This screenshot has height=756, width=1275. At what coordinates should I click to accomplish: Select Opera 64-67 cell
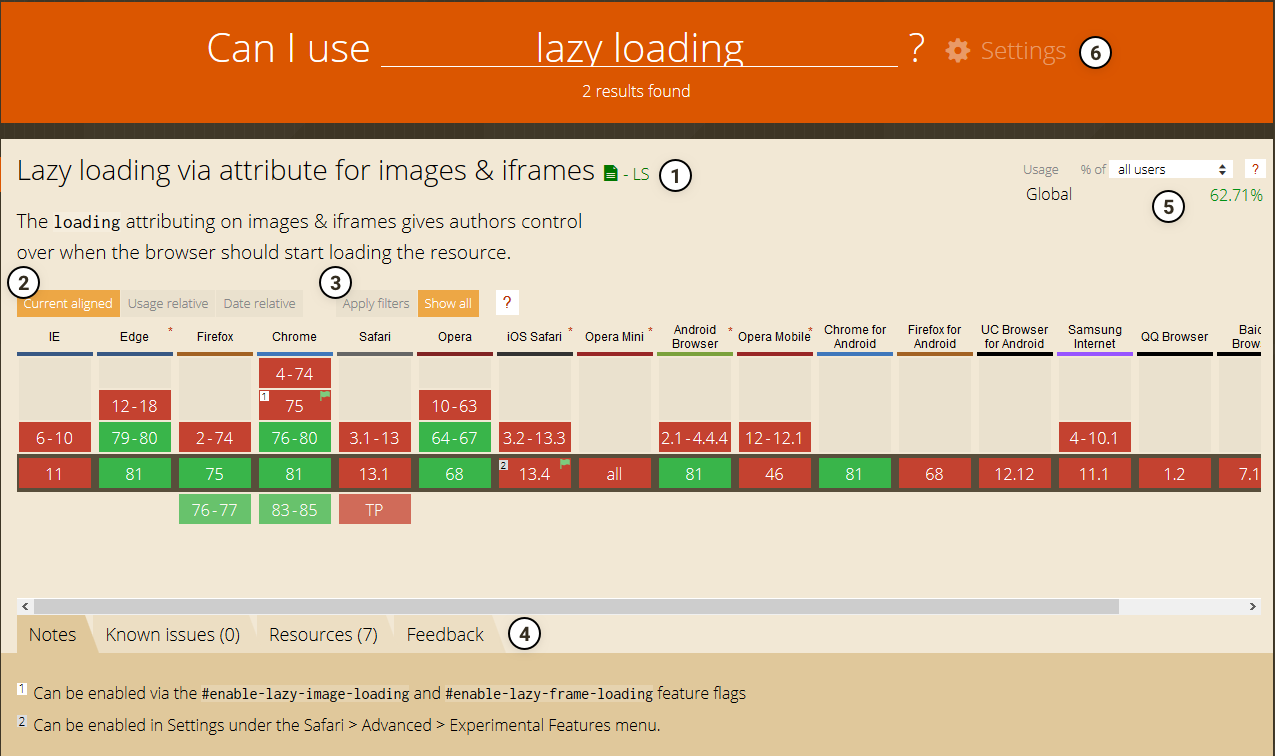click(455, 437)
